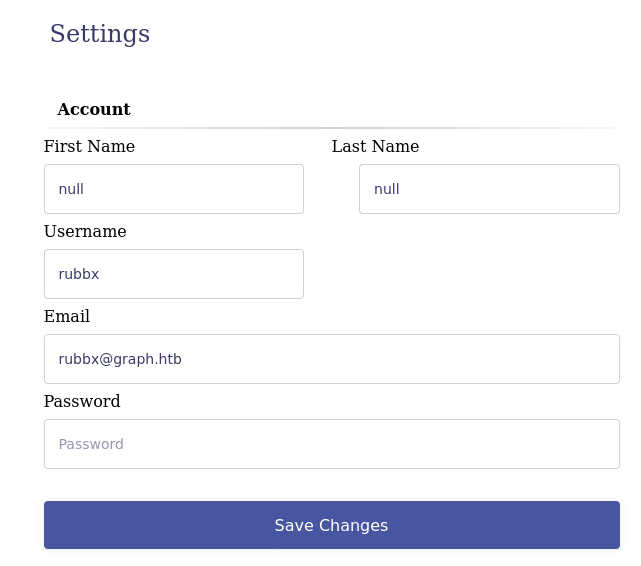Viewport: 641px width, 566px height.
Task: Click the Username label text
Action: pos(85,232)
